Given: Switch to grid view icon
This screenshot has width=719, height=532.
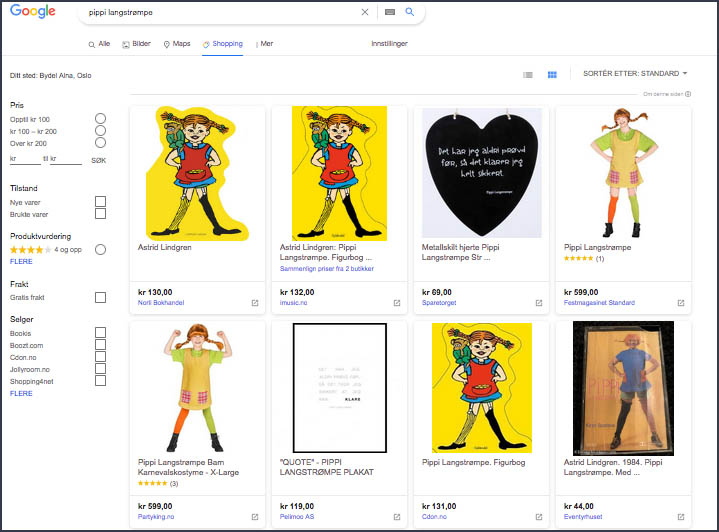Looking at the screenshot, I should click(552, 74).
